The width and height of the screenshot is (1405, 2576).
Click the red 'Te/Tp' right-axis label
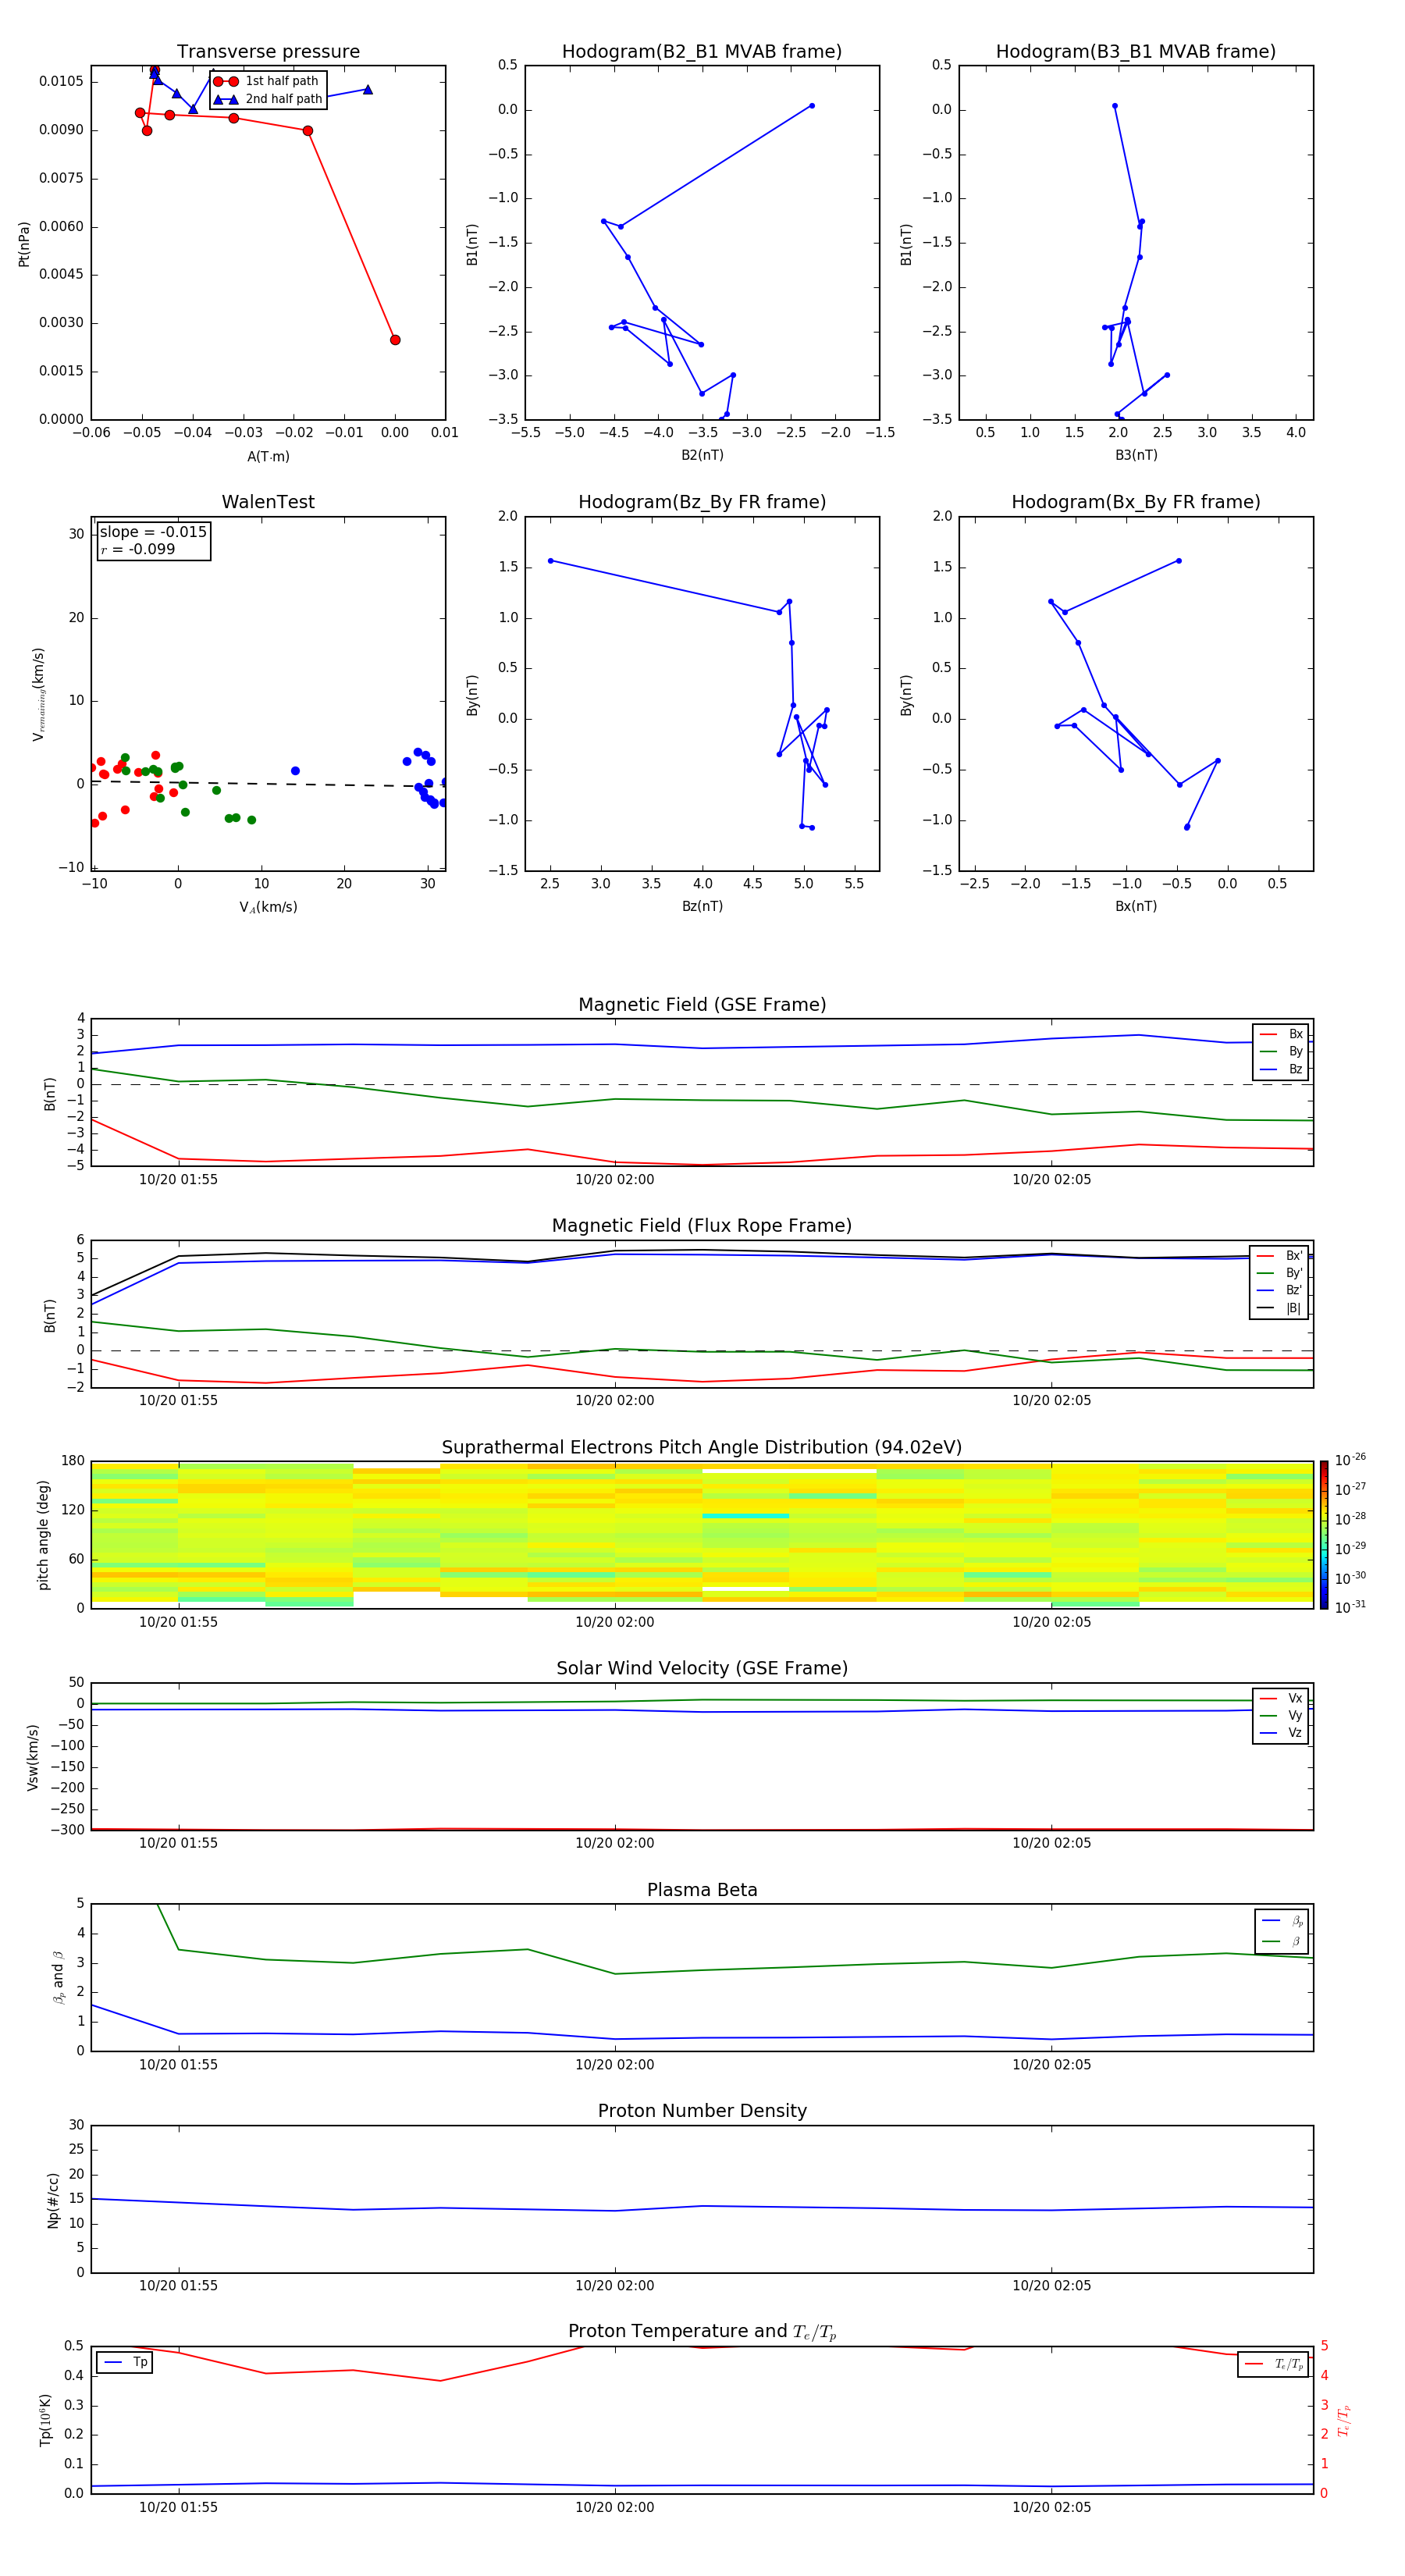pos(1343,2420)
